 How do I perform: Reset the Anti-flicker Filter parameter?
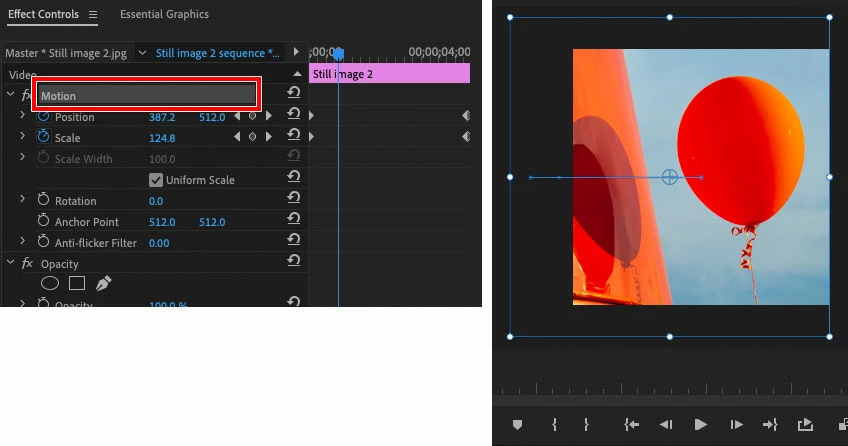294,239
